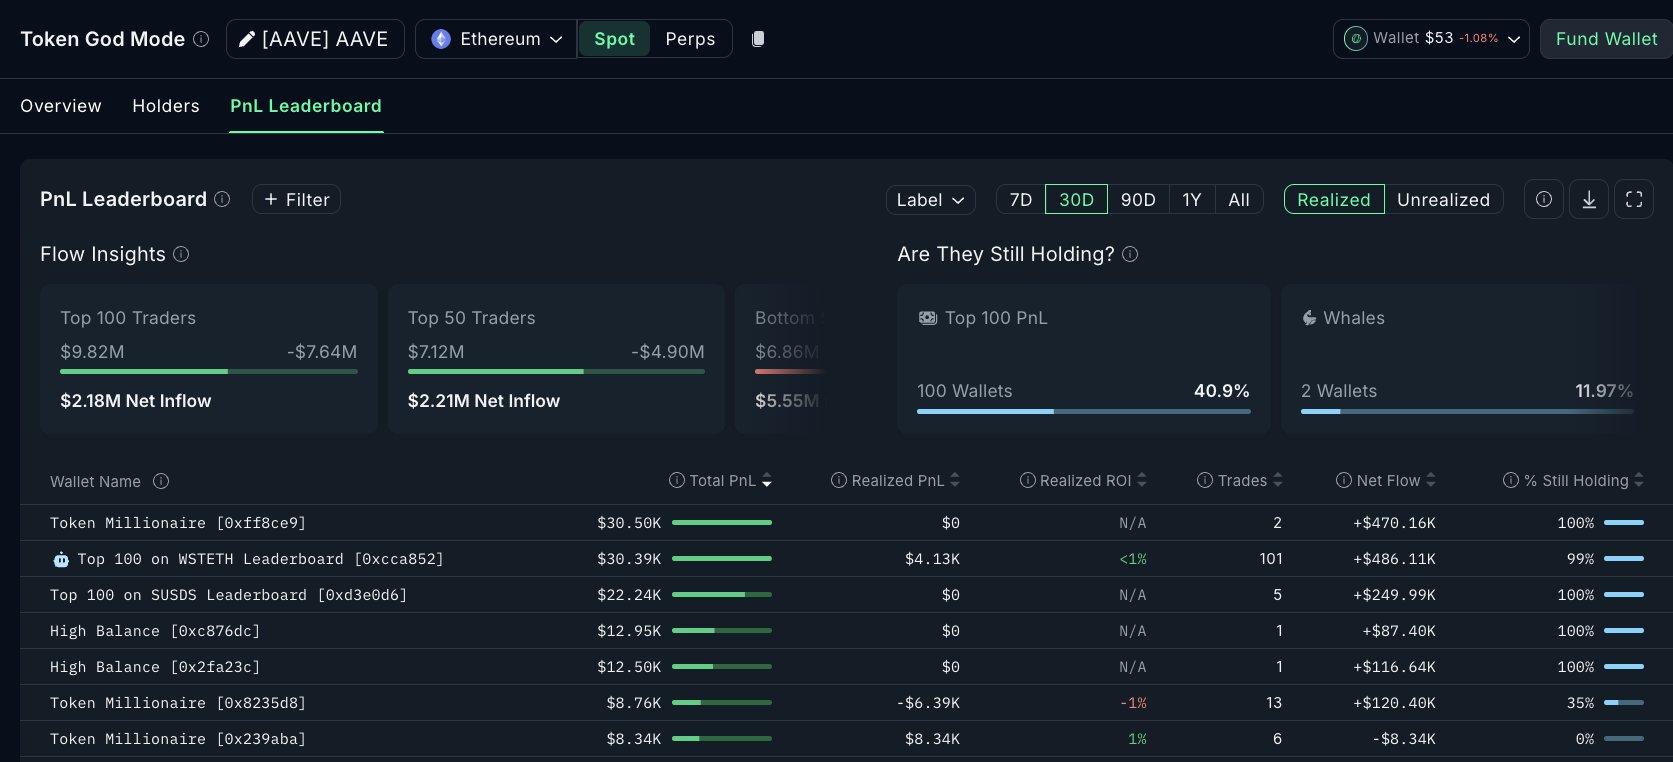The image size is (1673, 762).
Task: Click the download icon in leaderboard header
Action: (x=1588, y=199)
